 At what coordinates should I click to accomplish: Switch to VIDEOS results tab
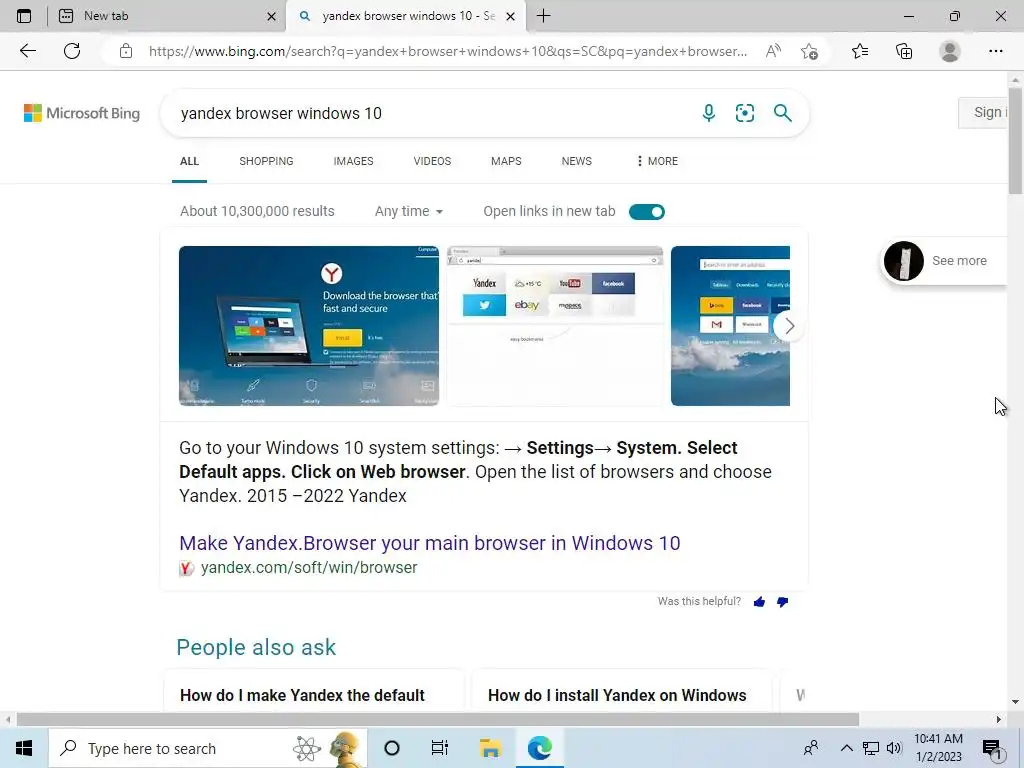(432, 161)
